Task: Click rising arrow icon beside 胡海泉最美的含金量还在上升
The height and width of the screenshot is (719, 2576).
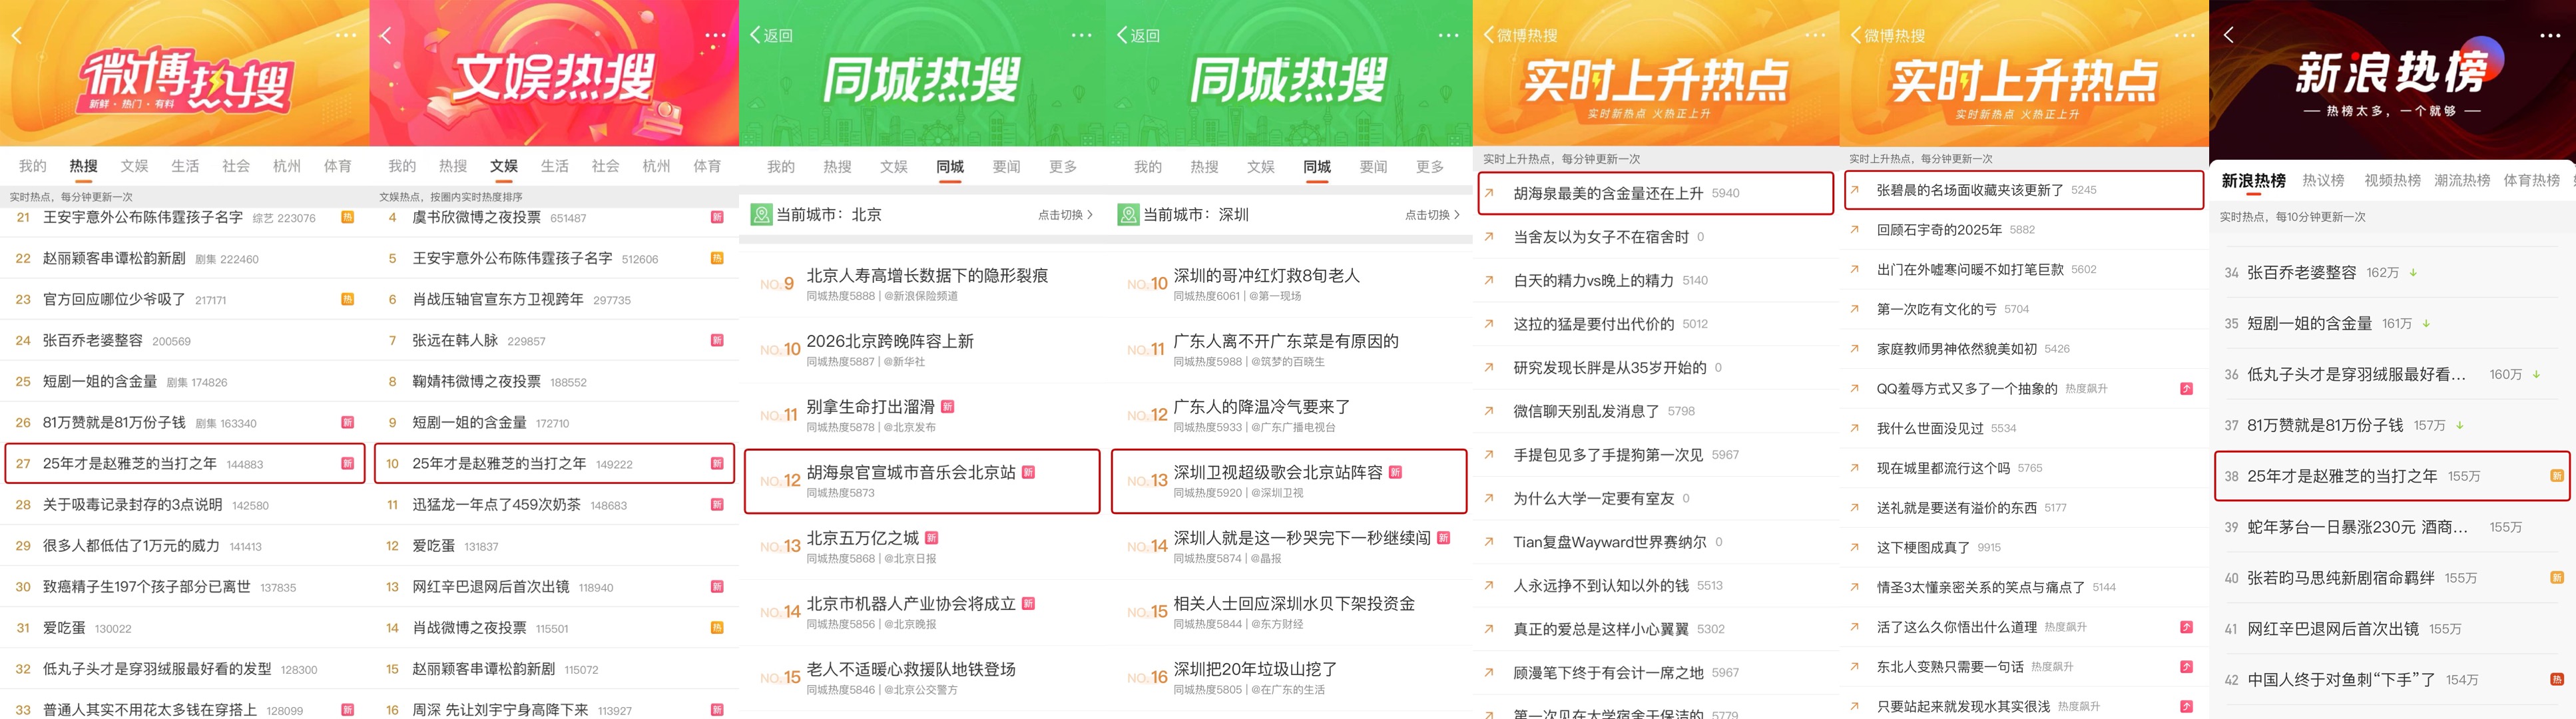Action: pos(1489,193)
